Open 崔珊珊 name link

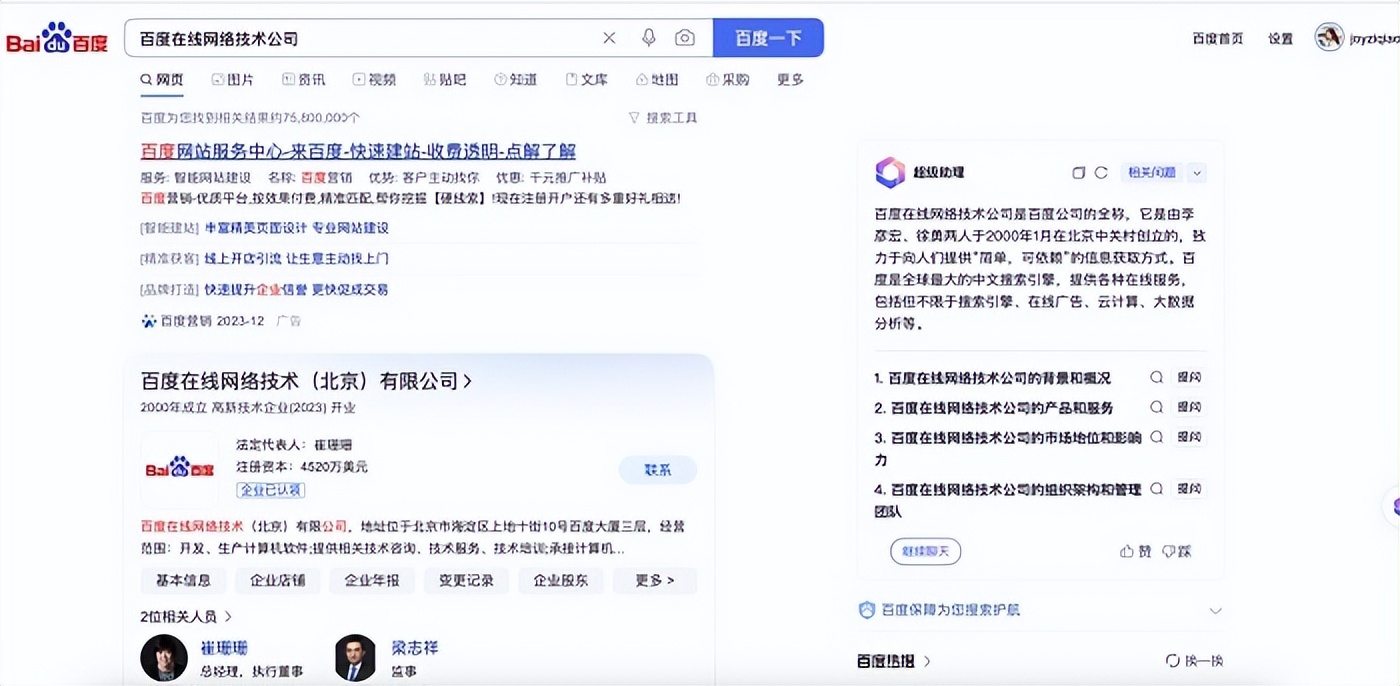click(x=224, y=648)
